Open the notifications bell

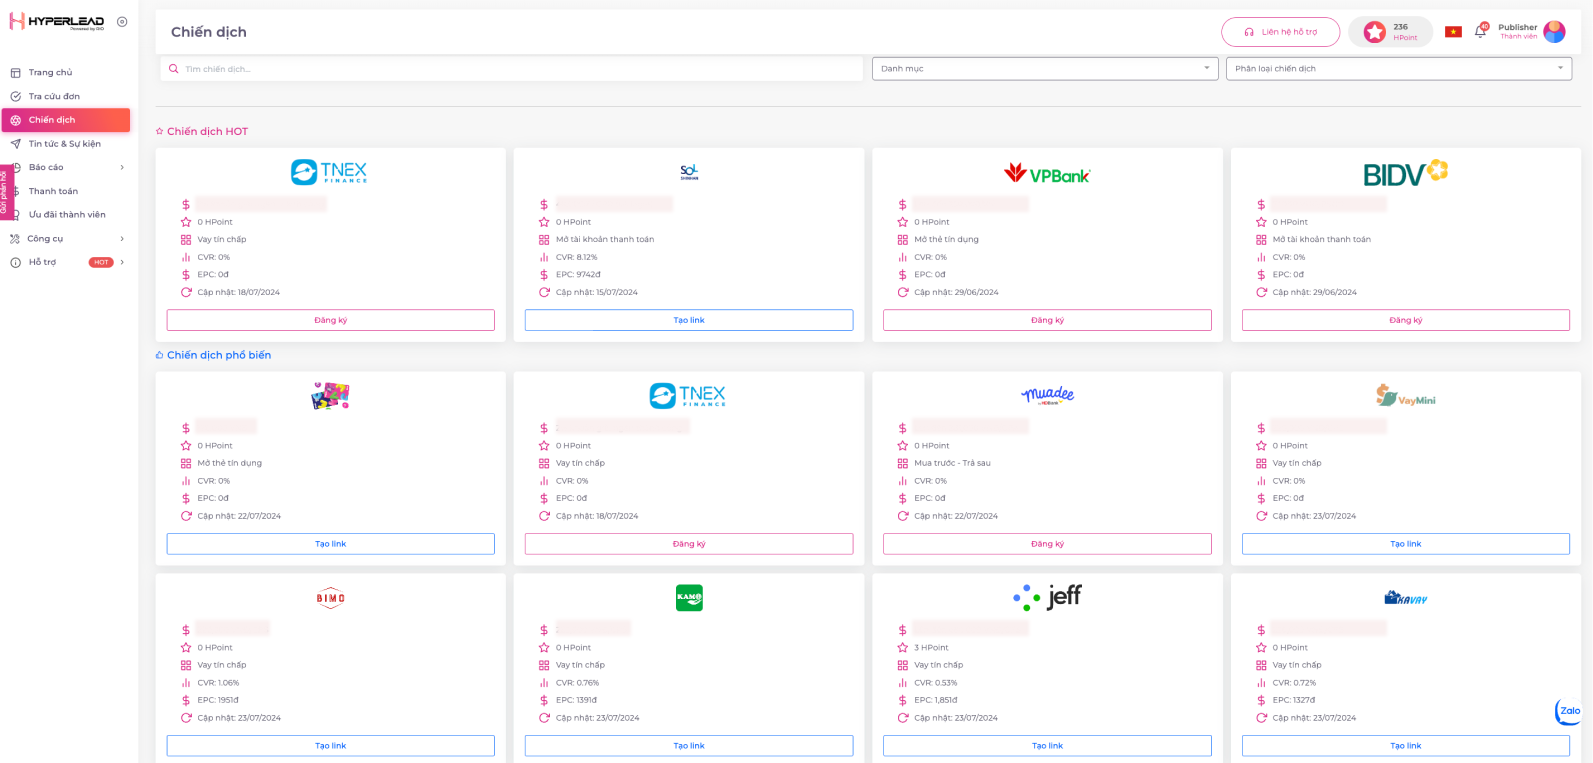click(x=1480, y=32)
